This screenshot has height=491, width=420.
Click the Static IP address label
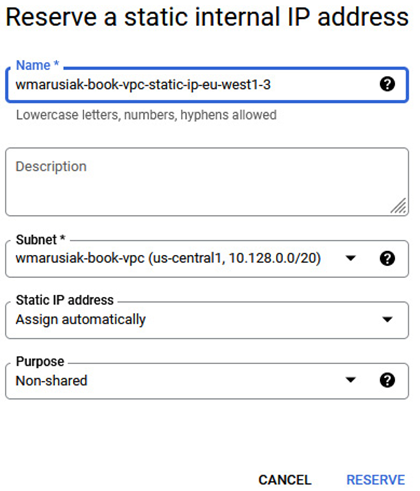pyautogui.click(x=65, y=300)
